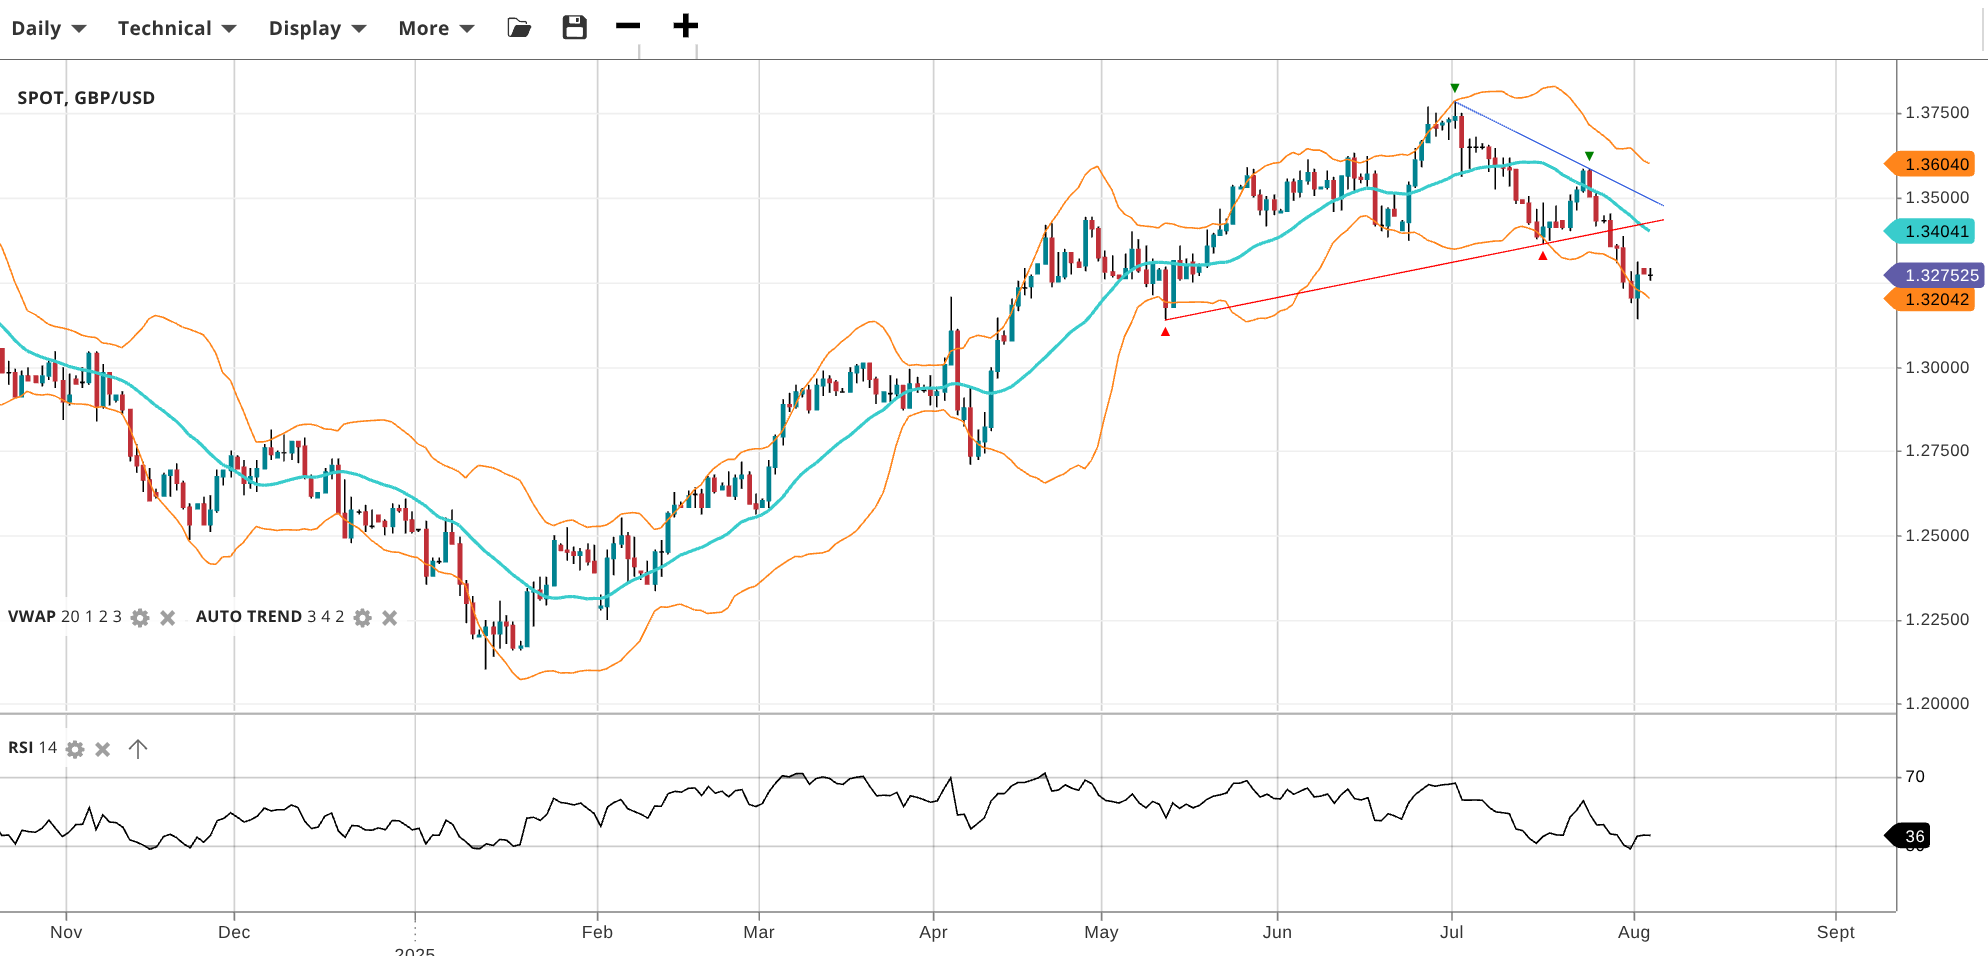
Task: Open RSI 14 settings gear
Action: click(75, 749)
